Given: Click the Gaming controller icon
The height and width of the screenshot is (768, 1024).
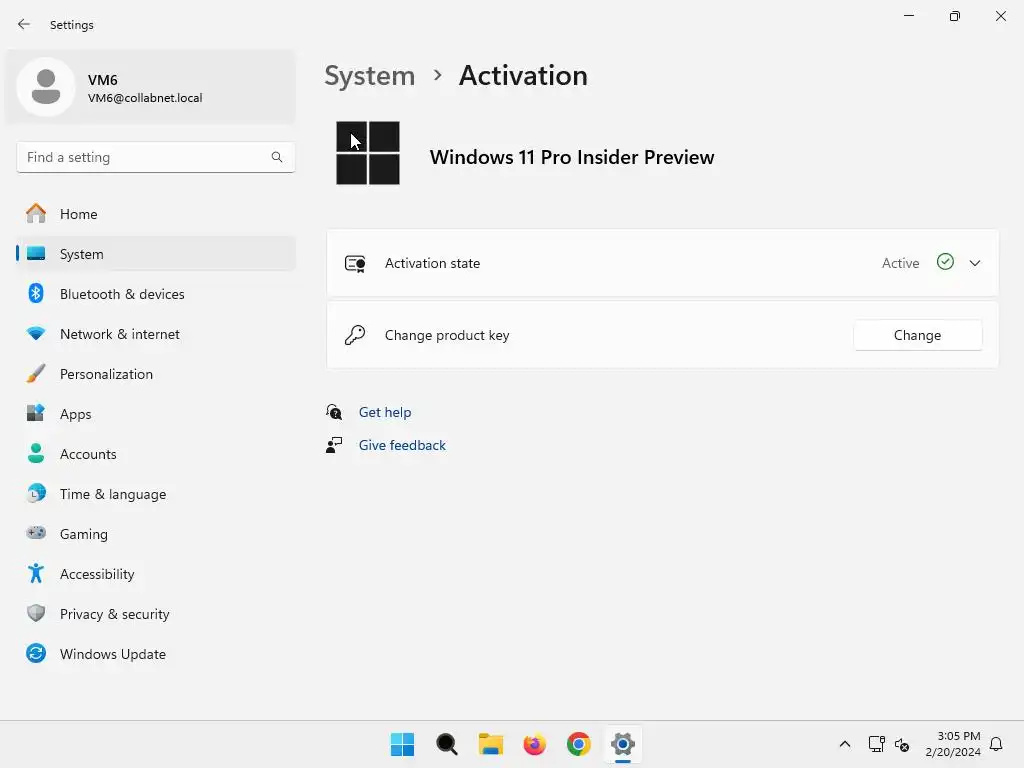Looking at the screenshot, I should pos(36,533).
